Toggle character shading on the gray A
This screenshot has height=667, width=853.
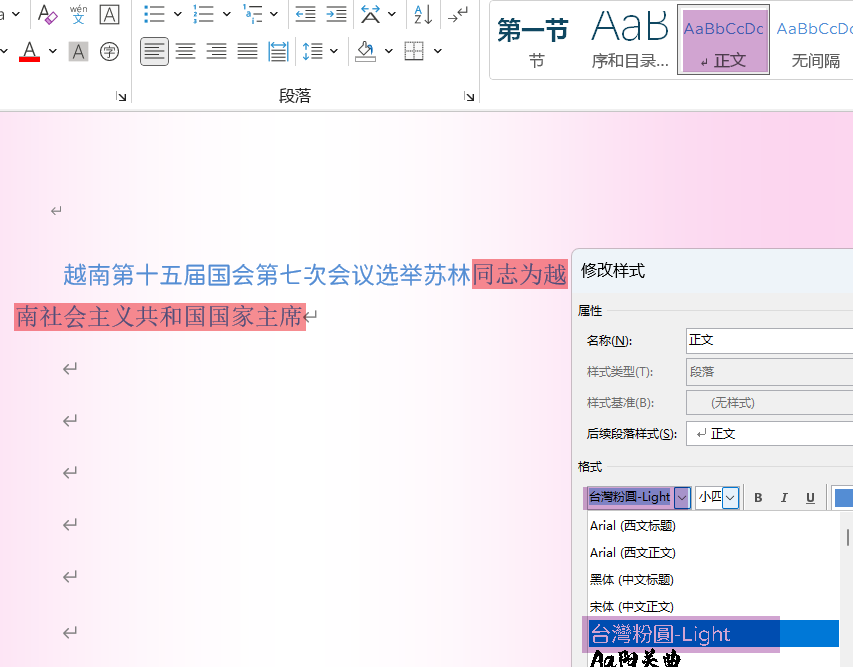pos(78,52)
